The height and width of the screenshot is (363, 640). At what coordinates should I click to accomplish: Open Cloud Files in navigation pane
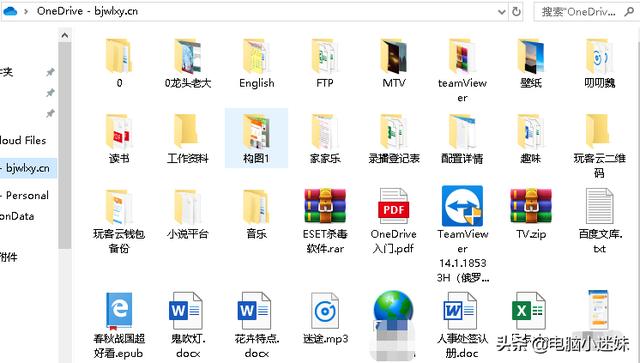pyautogui.click(x=23, y=140)
